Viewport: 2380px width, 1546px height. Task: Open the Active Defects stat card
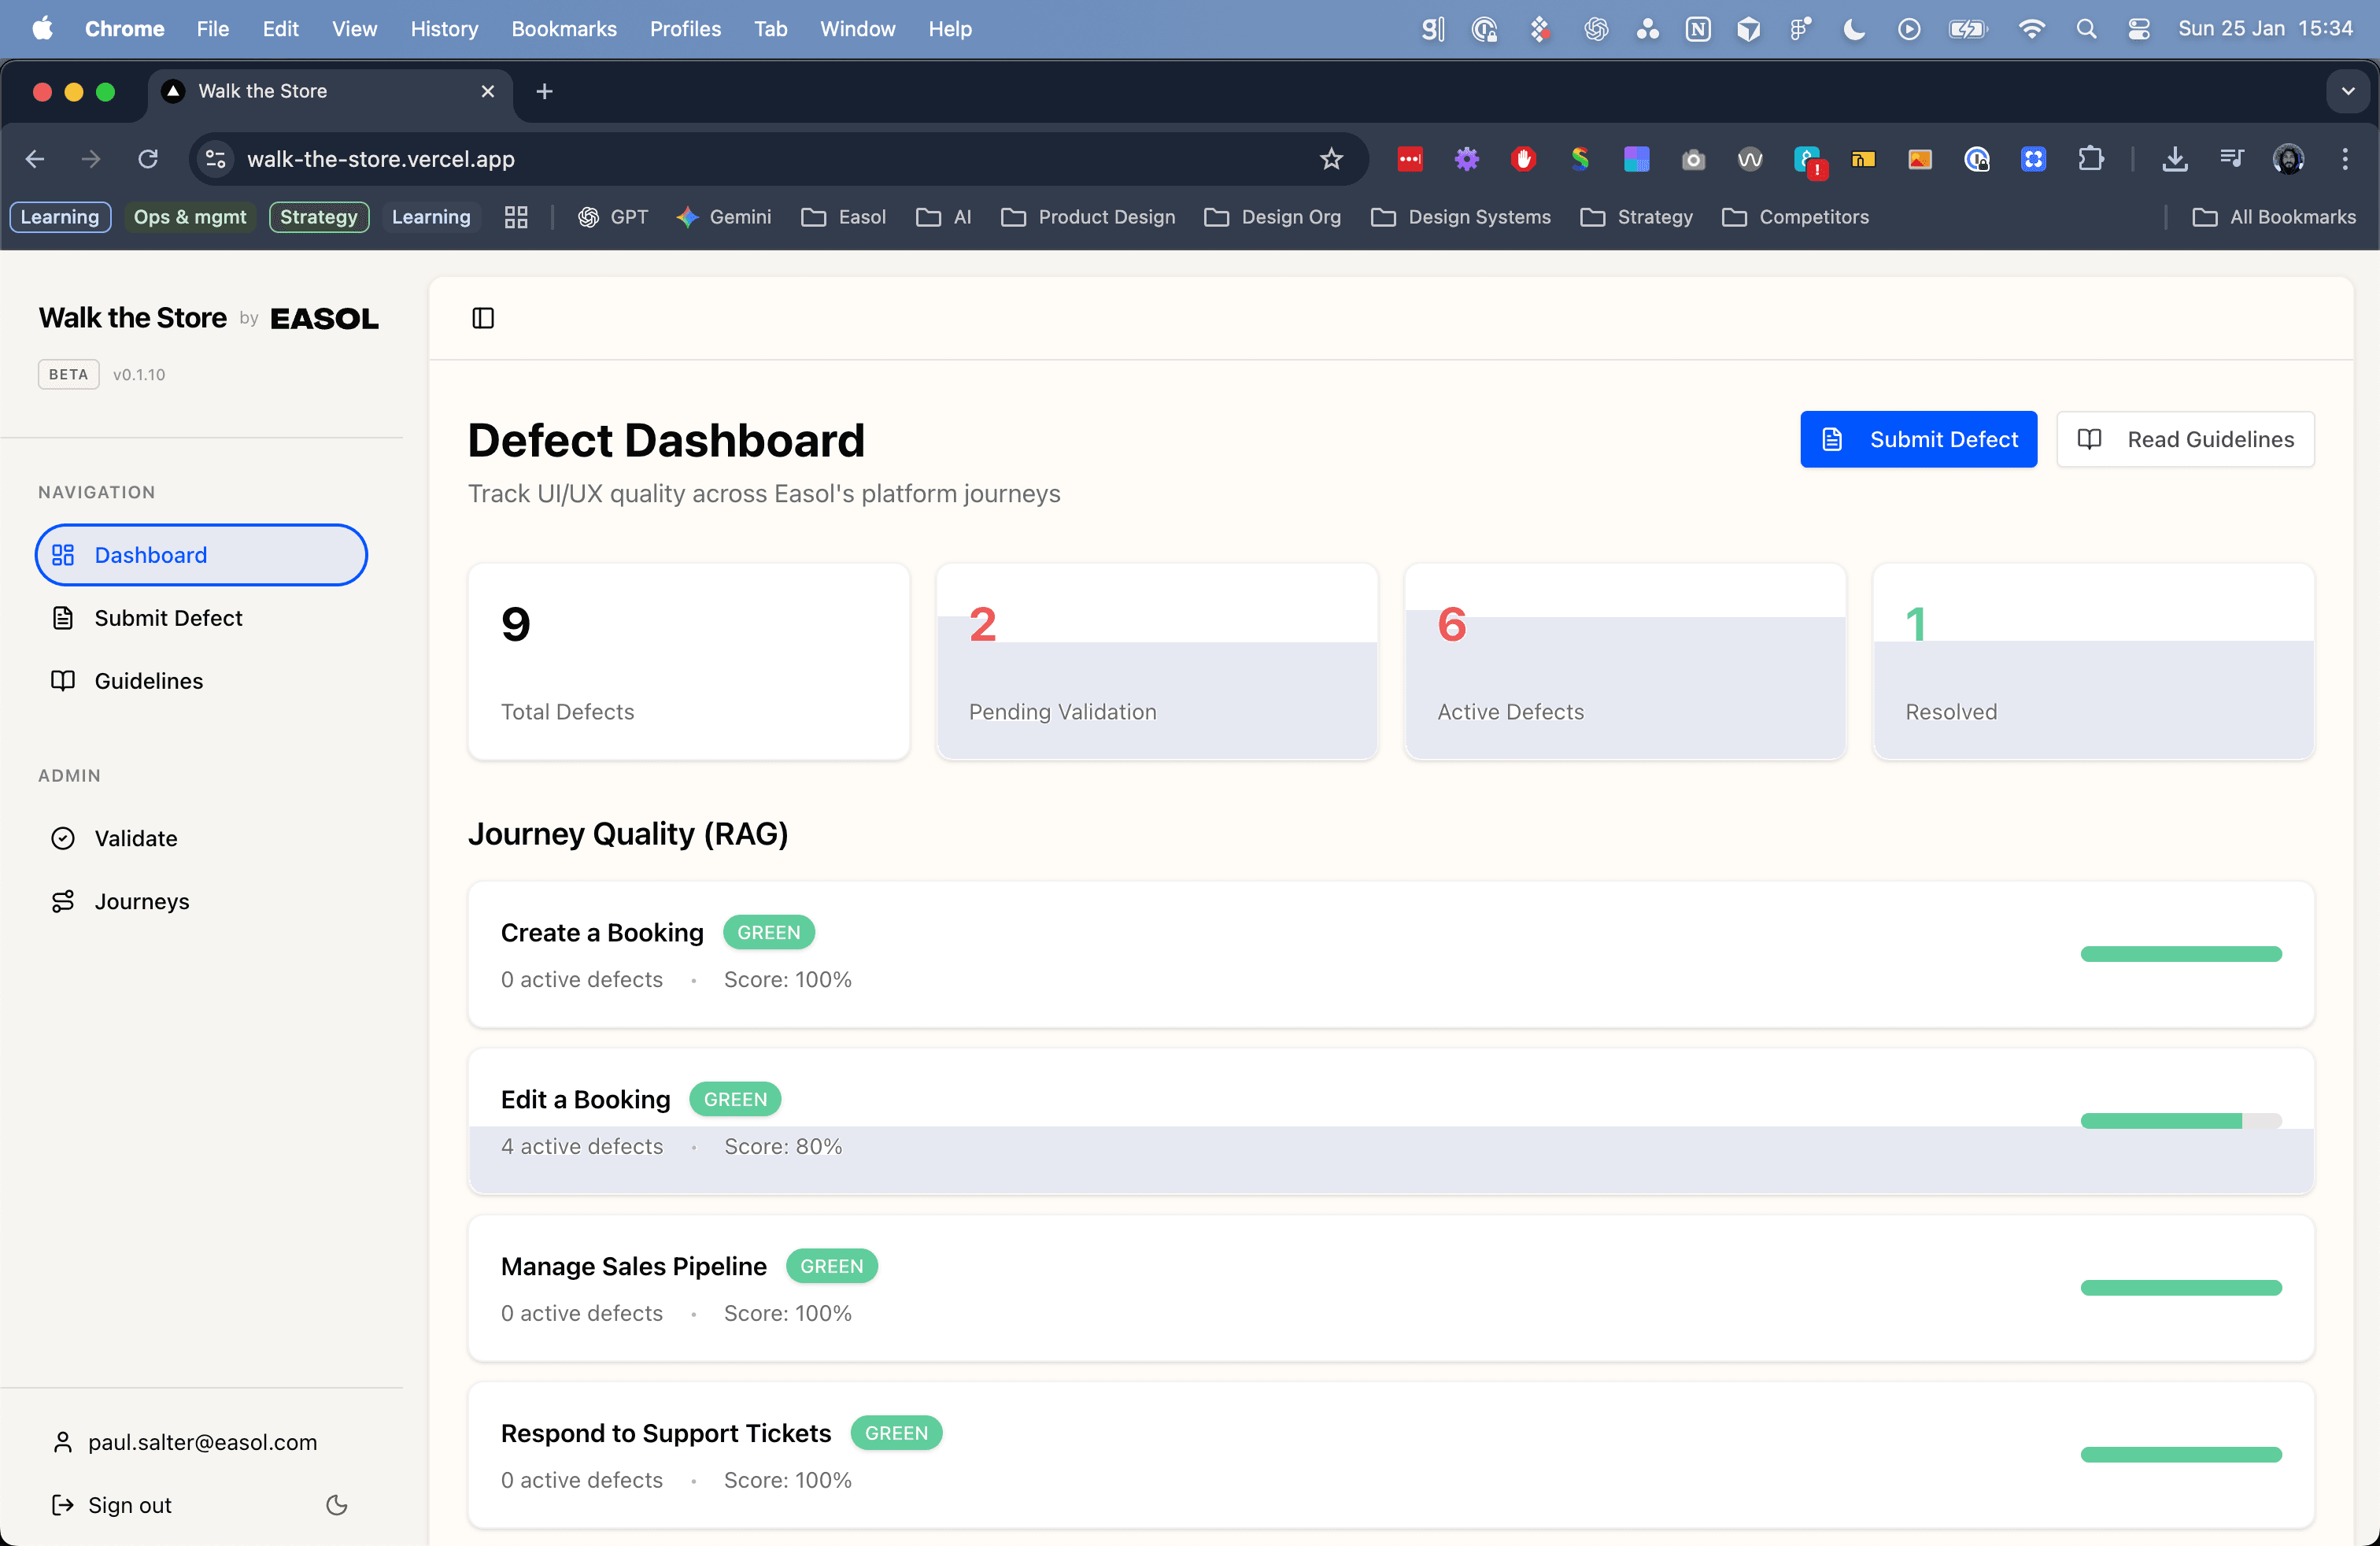coord(1625,662)
